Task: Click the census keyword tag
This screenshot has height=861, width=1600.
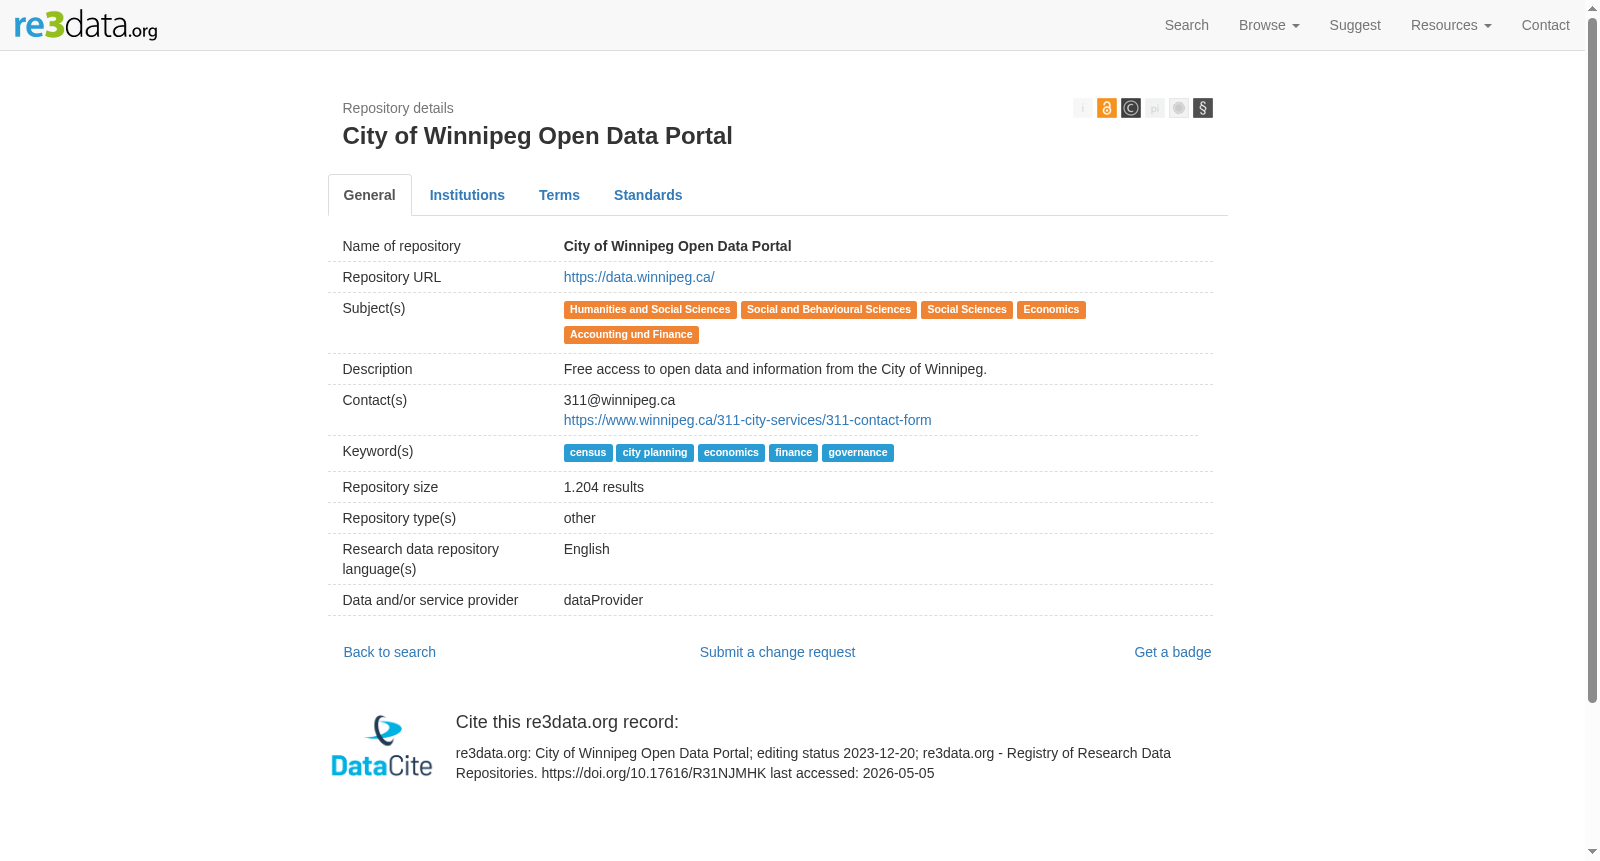Action: (588, 453)
